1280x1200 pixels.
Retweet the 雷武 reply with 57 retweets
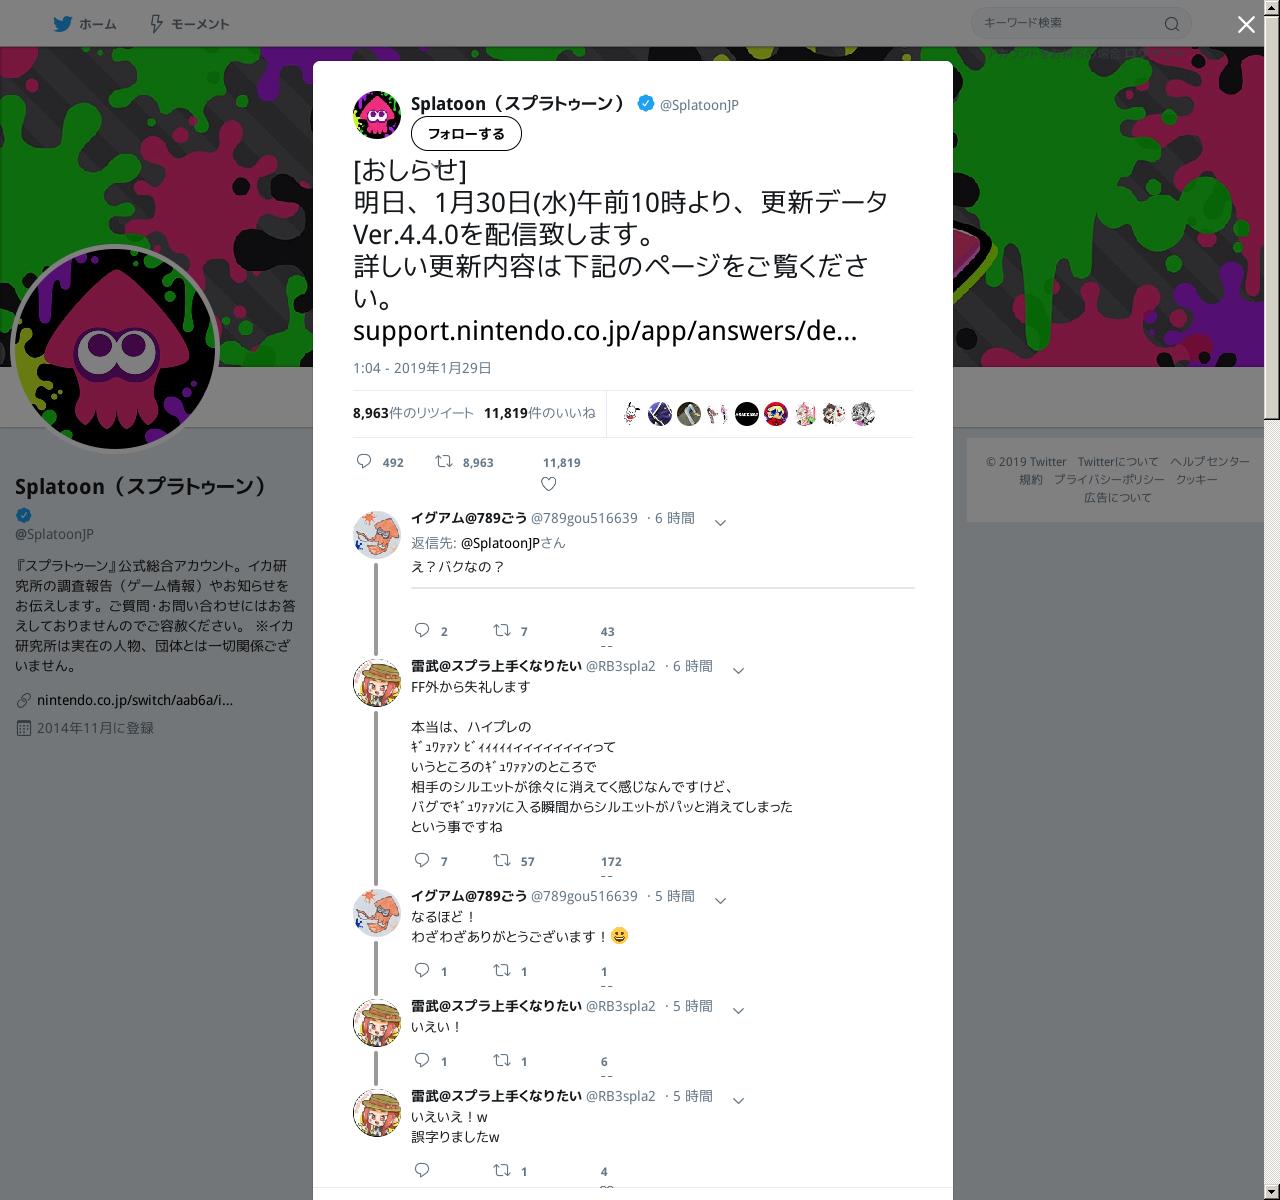click(502, 860)
